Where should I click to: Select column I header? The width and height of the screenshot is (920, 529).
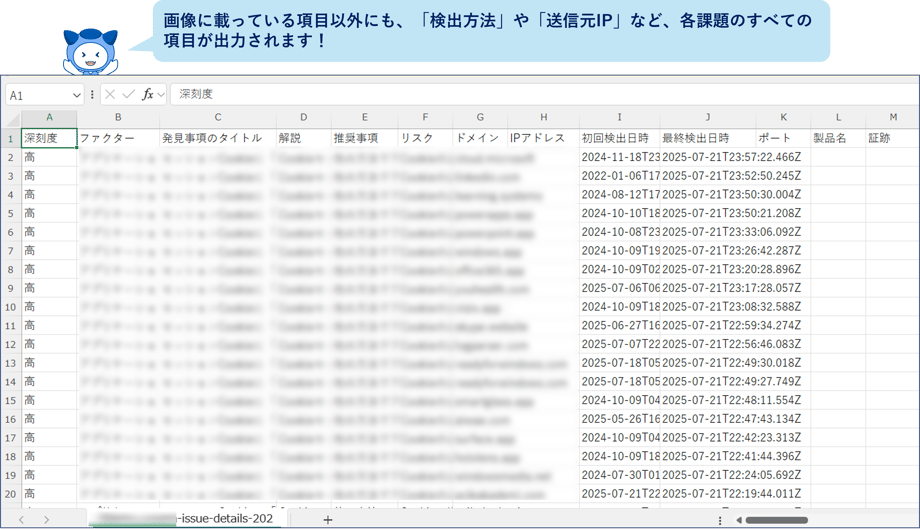[620, 117]
